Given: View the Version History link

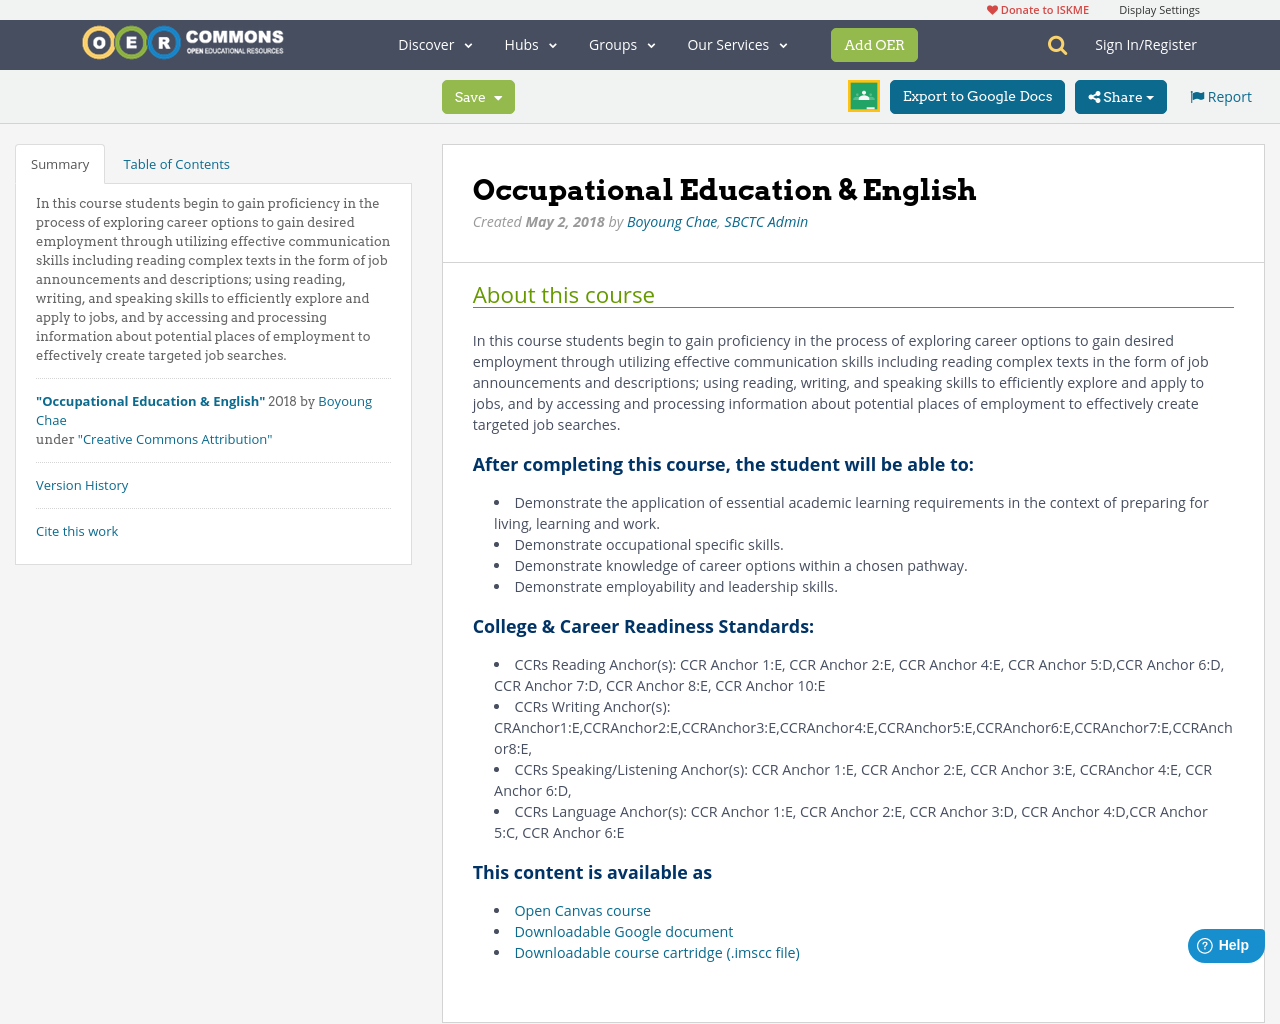Looking at the screenshot, I should click(82, 484).
